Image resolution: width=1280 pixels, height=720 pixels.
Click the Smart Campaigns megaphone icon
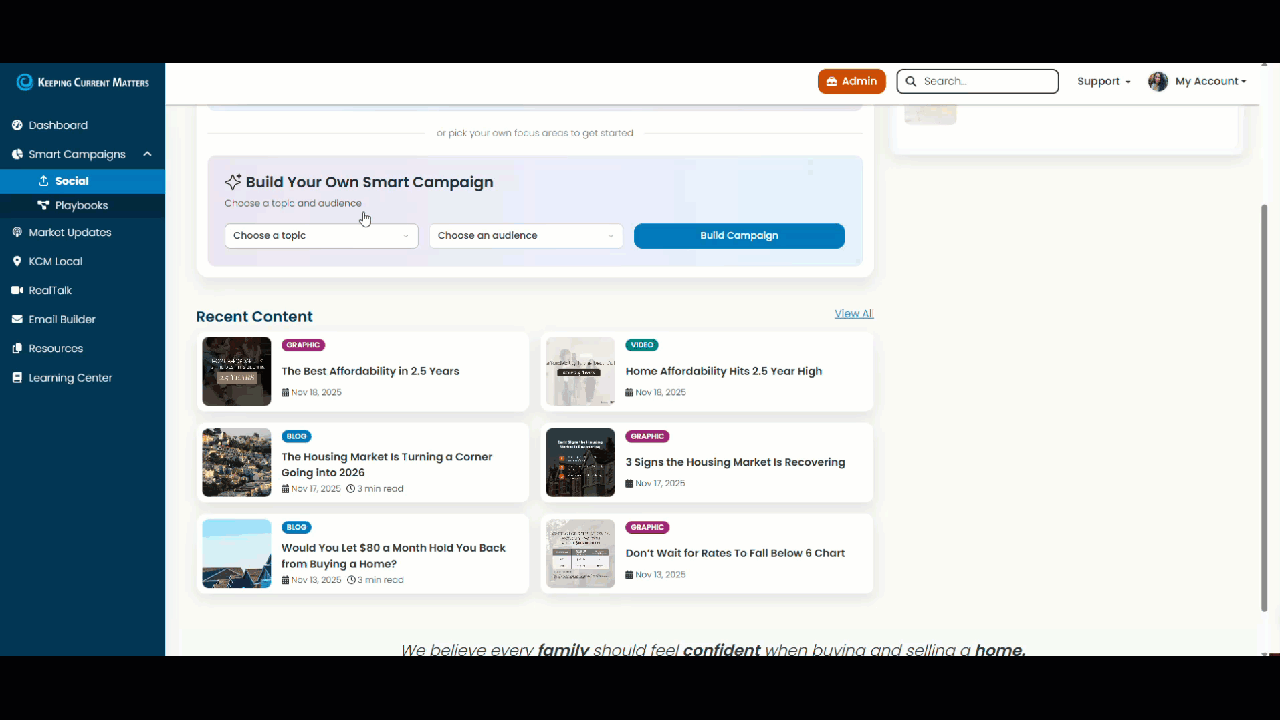click(x=17, y=154)
